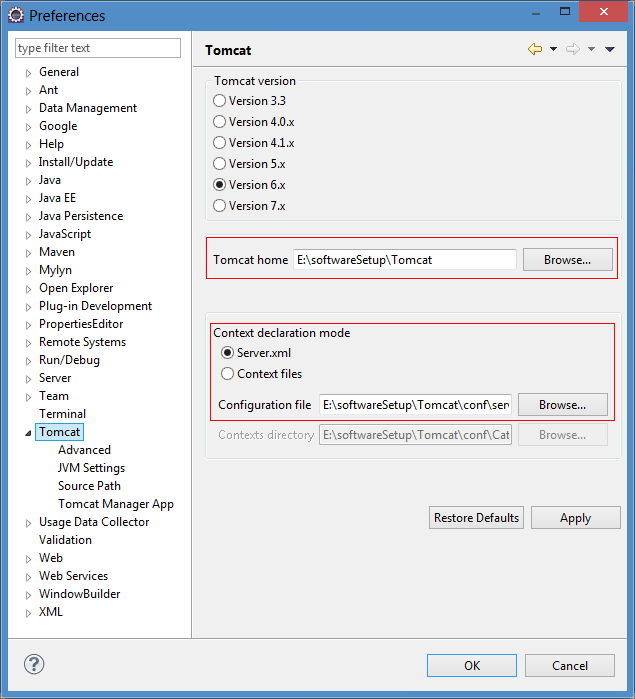
Task: Select Plug-in Development preferences
Action: pyautogui.click(x=95, y=306)
